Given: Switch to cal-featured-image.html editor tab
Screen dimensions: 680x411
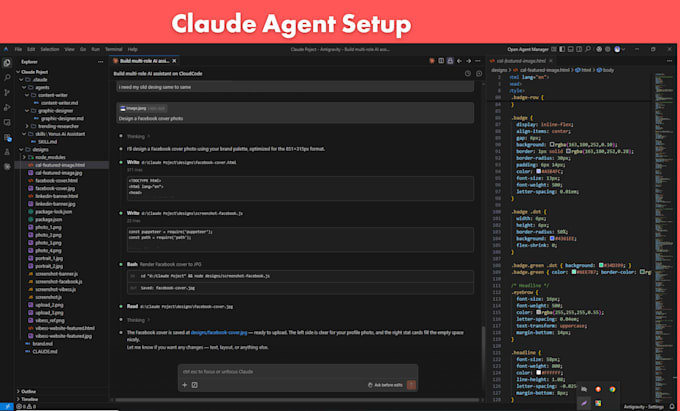Looking at the screenshot, I should point(521,61).
